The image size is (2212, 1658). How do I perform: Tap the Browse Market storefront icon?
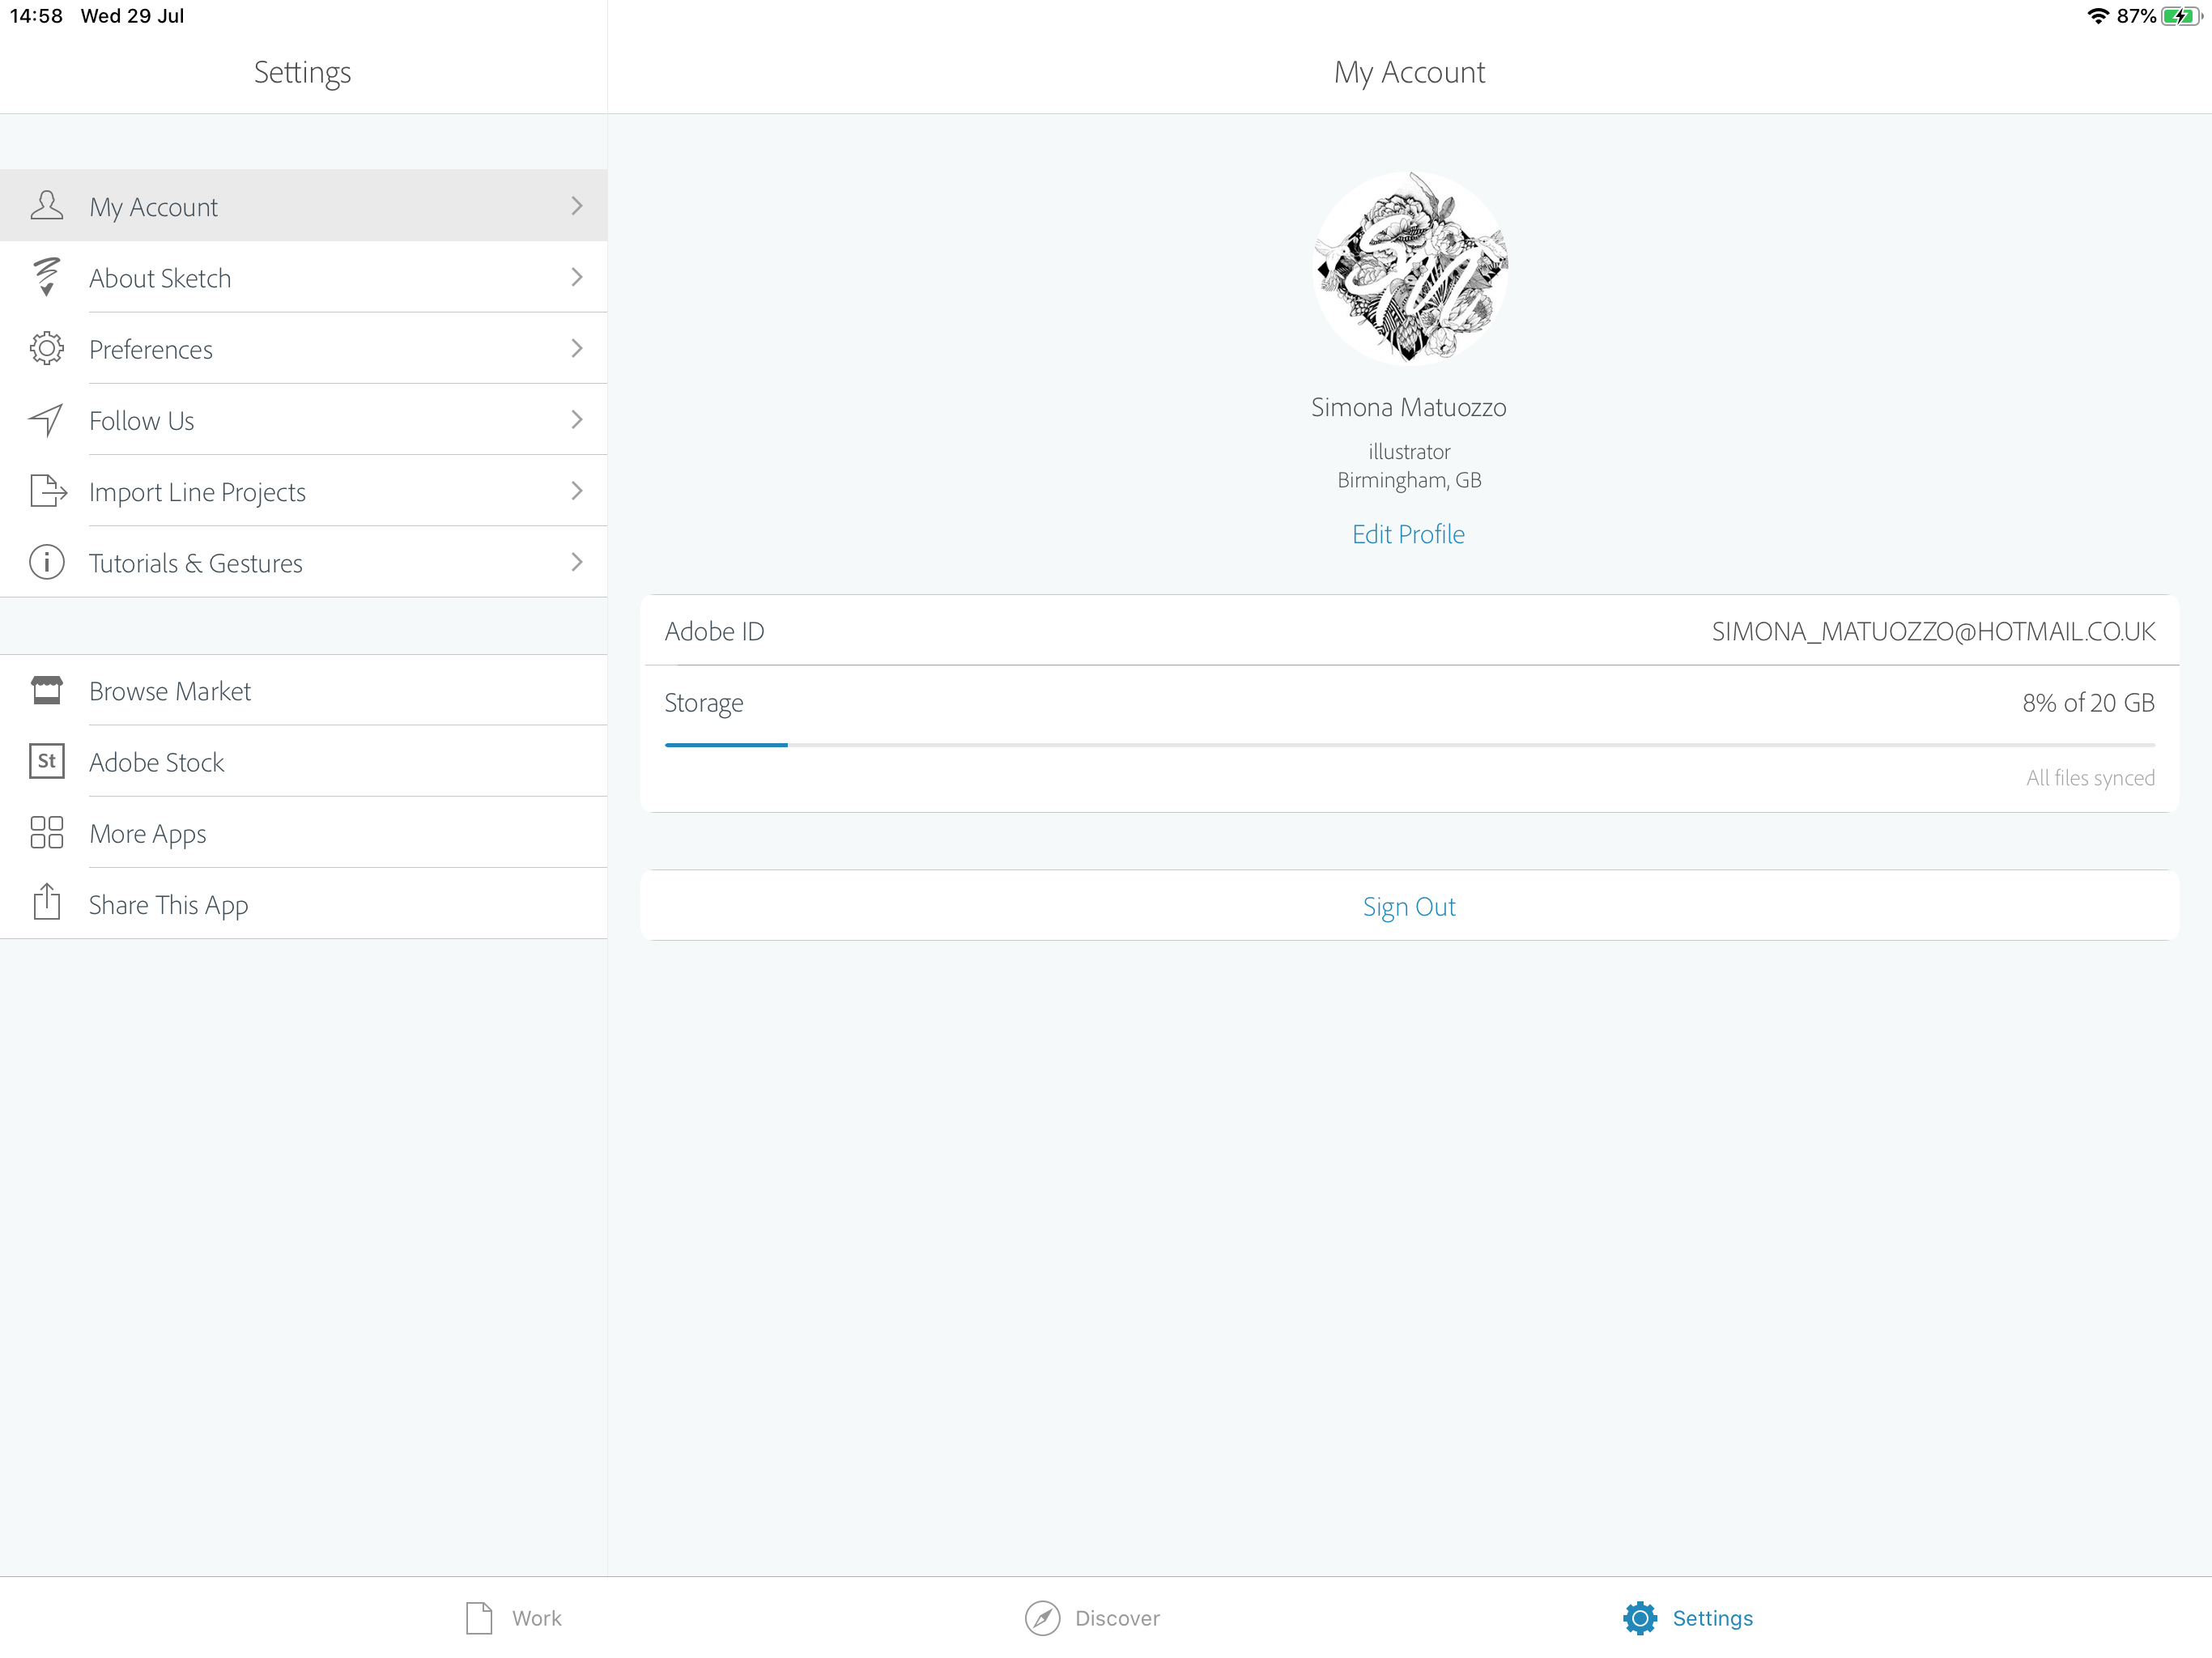click(x=46, y=690)
